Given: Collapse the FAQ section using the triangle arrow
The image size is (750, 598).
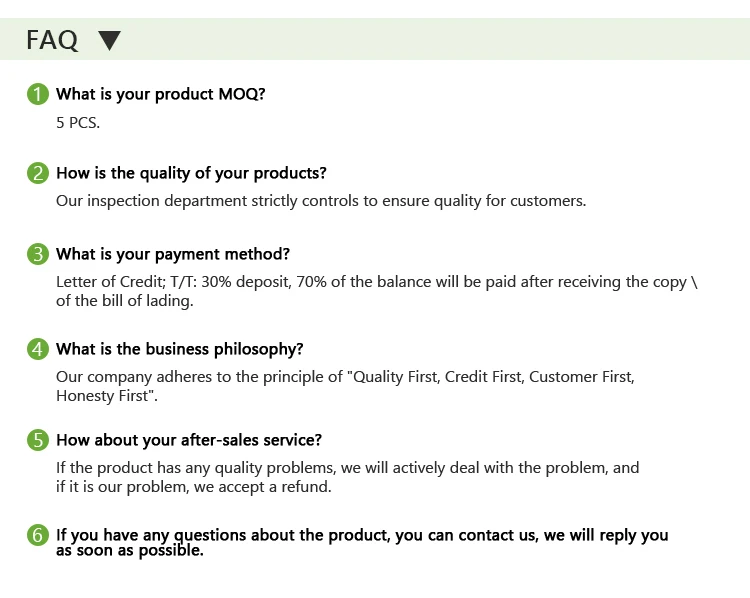Looking at the screenshot, I should pyautogui.click(x=110, y=40).
